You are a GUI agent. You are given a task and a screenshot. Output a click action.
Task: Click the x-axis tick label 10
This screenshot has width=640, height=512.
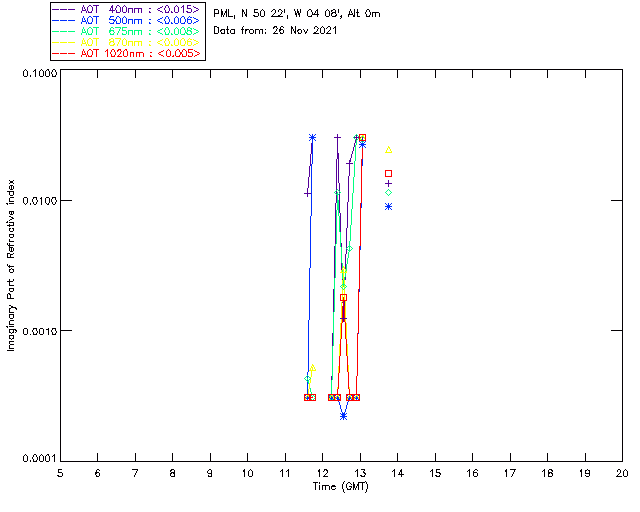pos(248,473)
